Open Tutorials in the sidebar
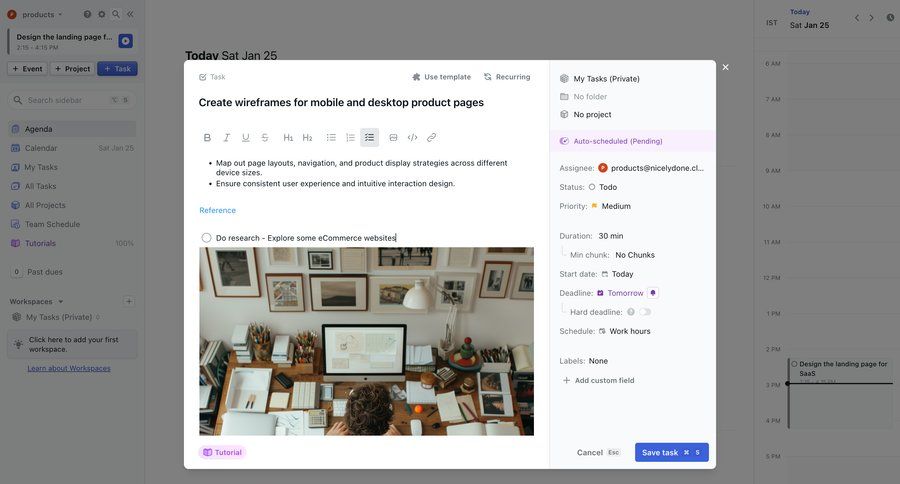Screen dimensions: 900x484 tap(72, 243)
